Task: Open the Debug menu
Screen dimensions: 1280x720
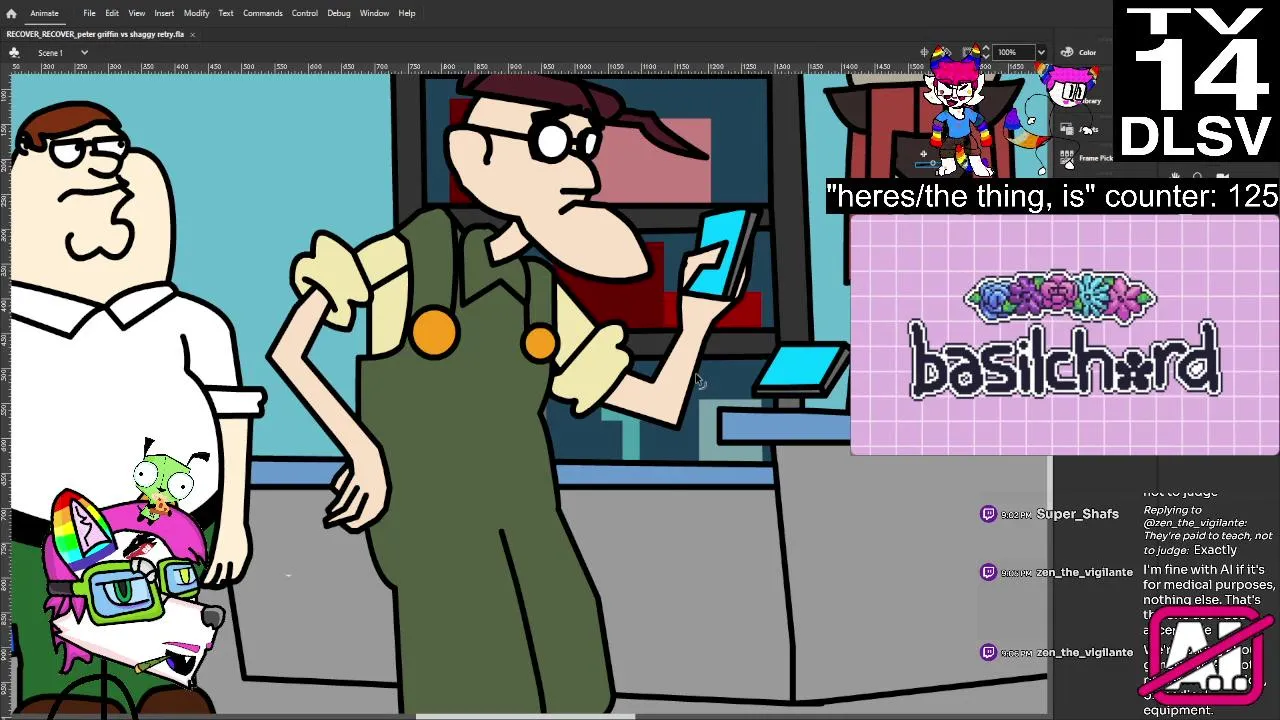Action: [338, 13]
